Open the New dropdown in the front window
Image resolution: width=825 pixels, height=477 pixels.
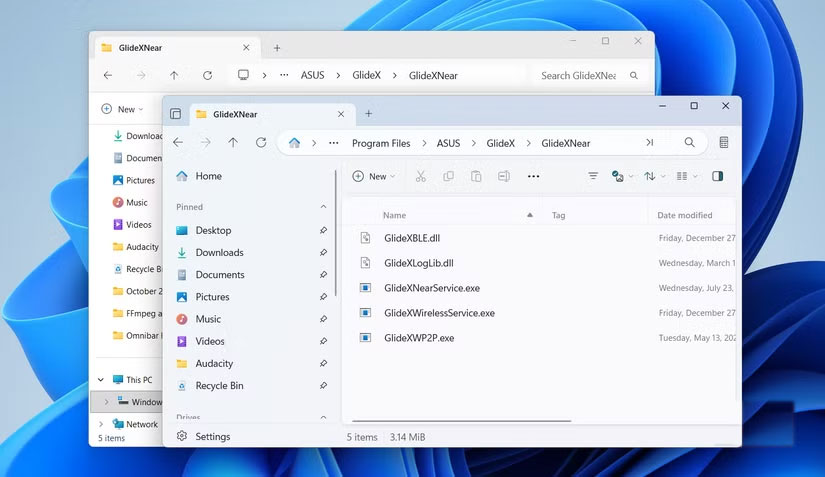pos(373,176)
